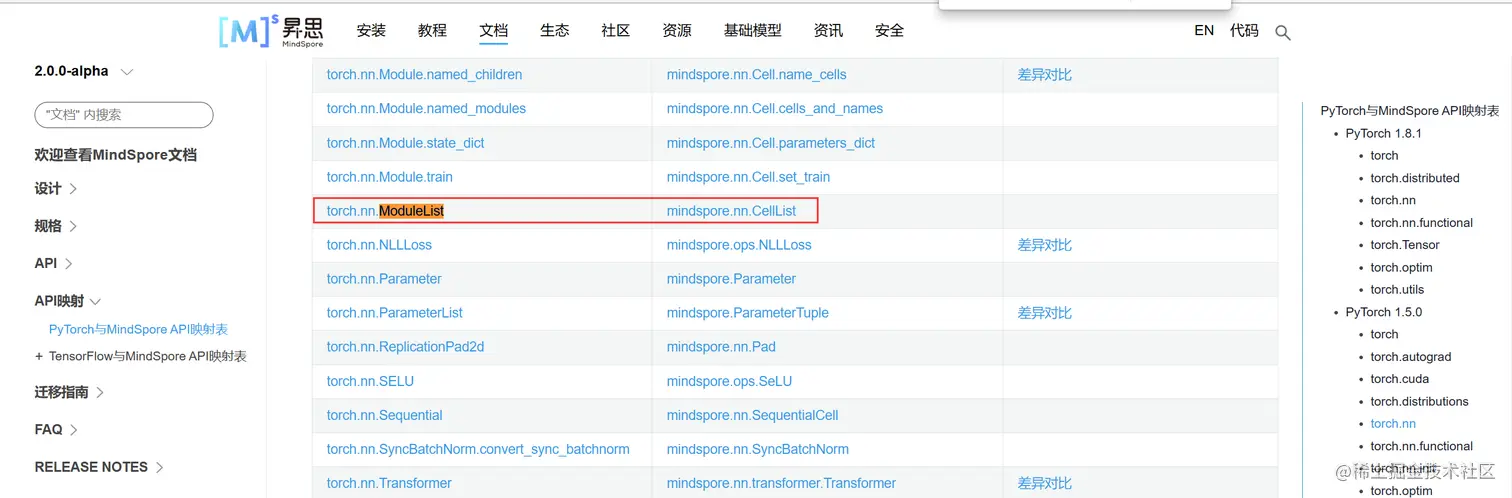
Task: Open the 代码 link
Action: pyautogui.click(x=1244, y=31)
